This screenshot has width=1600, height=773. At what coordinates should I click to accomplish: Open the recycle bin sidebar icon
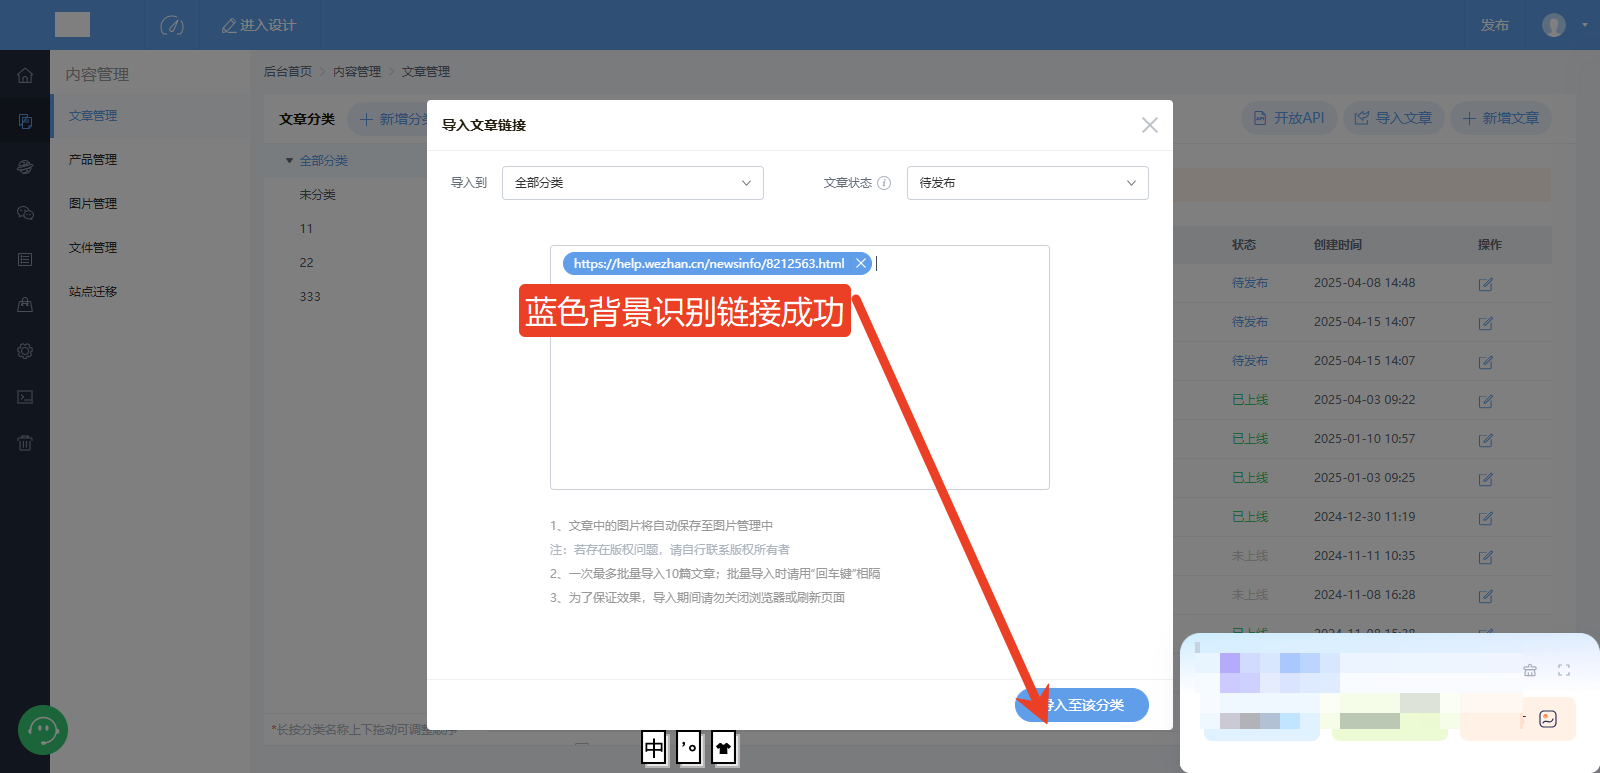coord(25,443)
